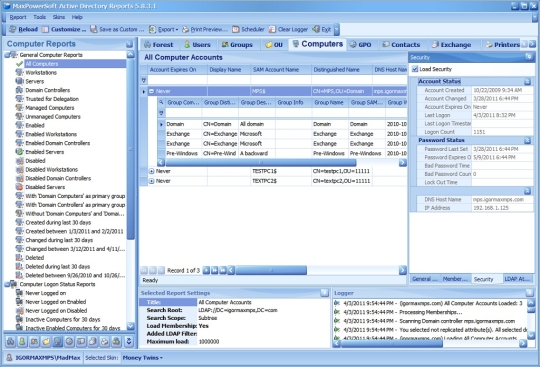Viewport: 540px width, 367px height.
Task: Open the LDAP At... tab in details pane
Action: pyautogui.click(x=517, y=279)
